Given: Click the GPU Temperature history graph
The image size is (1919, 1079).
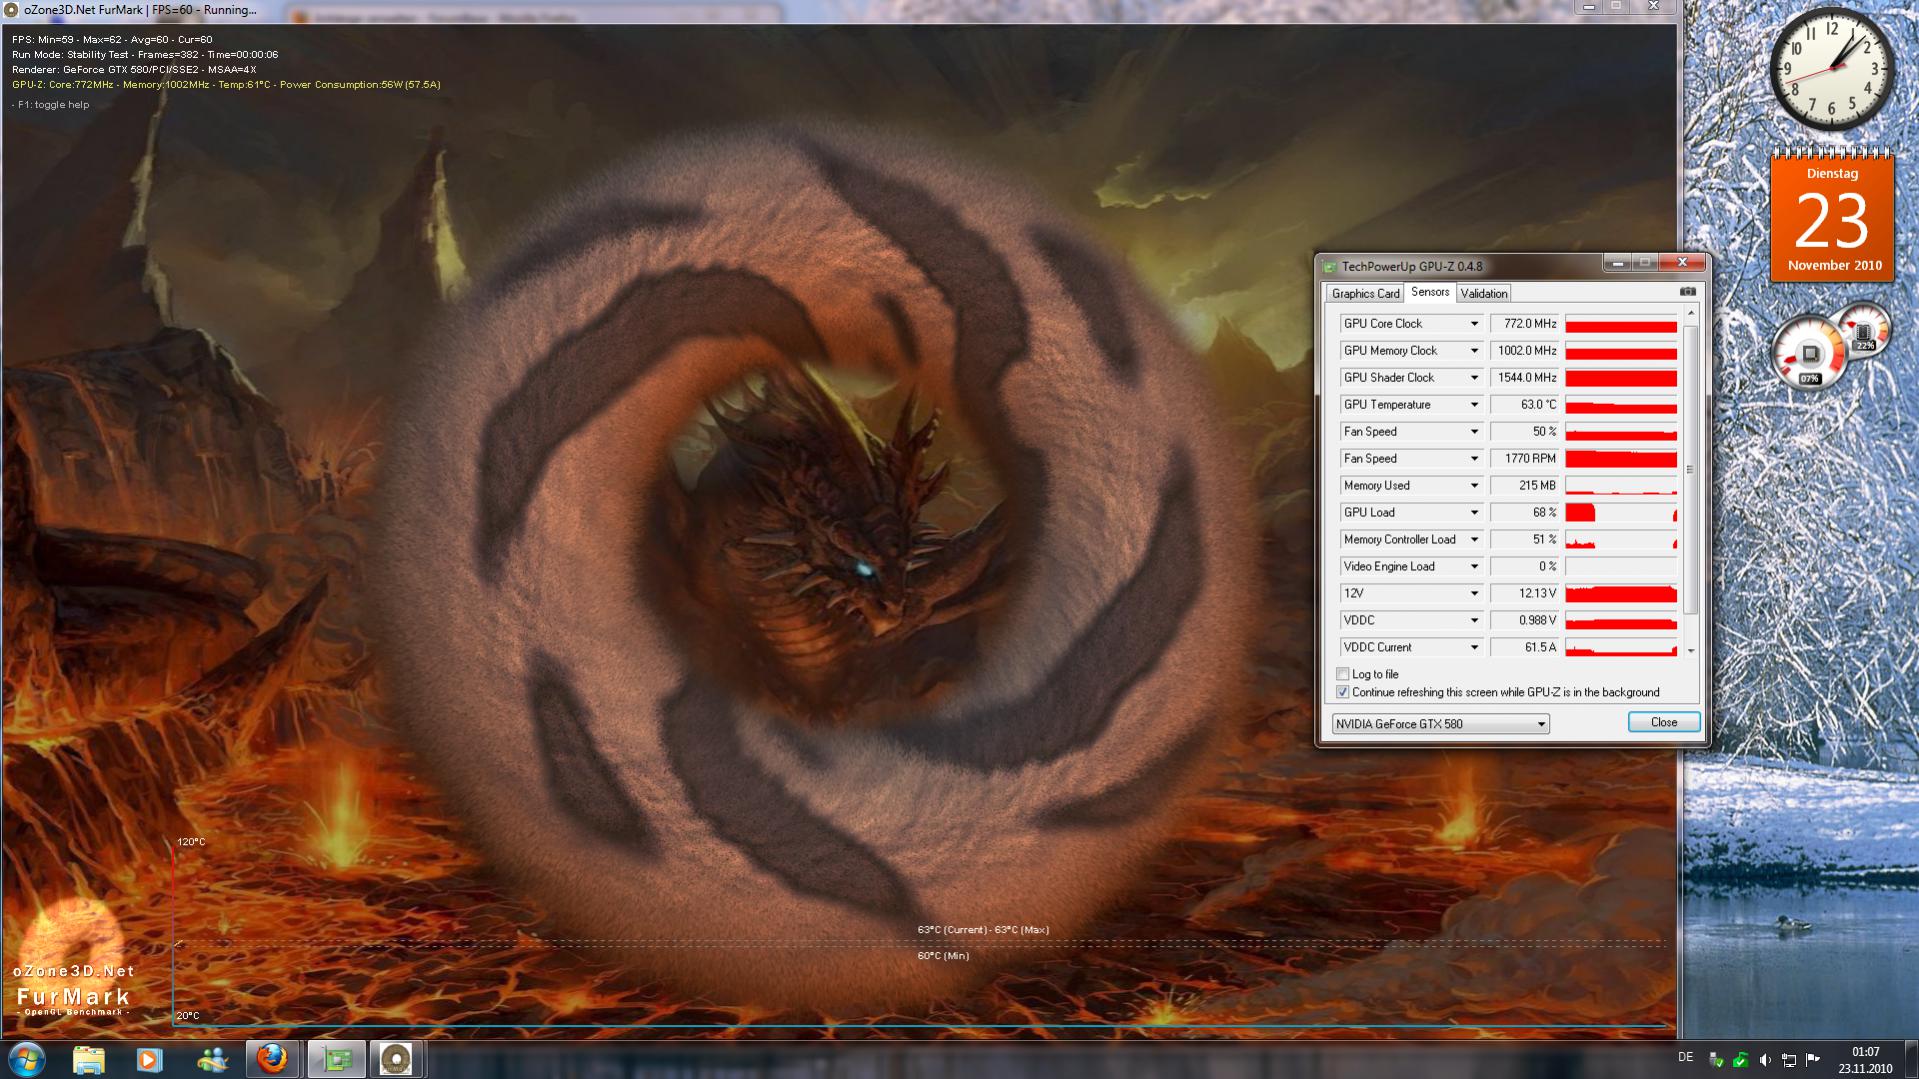Looking at the screenshot, I should click(1621, 405).
